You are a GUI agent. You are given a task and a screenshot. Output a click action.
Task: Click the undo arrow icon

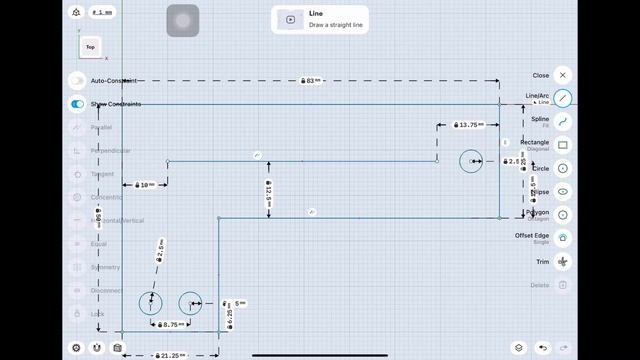(x=543, y=348)
